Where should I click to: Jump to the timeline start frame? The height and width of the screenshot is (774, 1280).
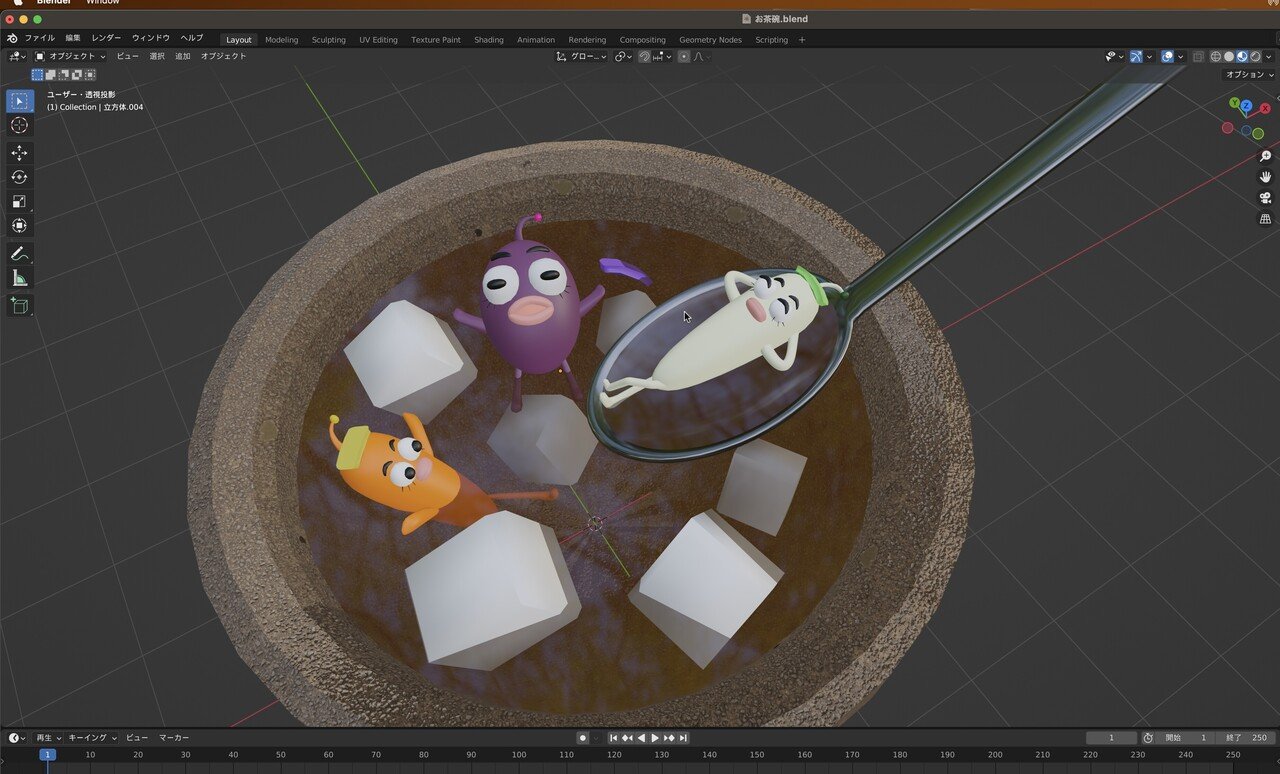point(614,738)
